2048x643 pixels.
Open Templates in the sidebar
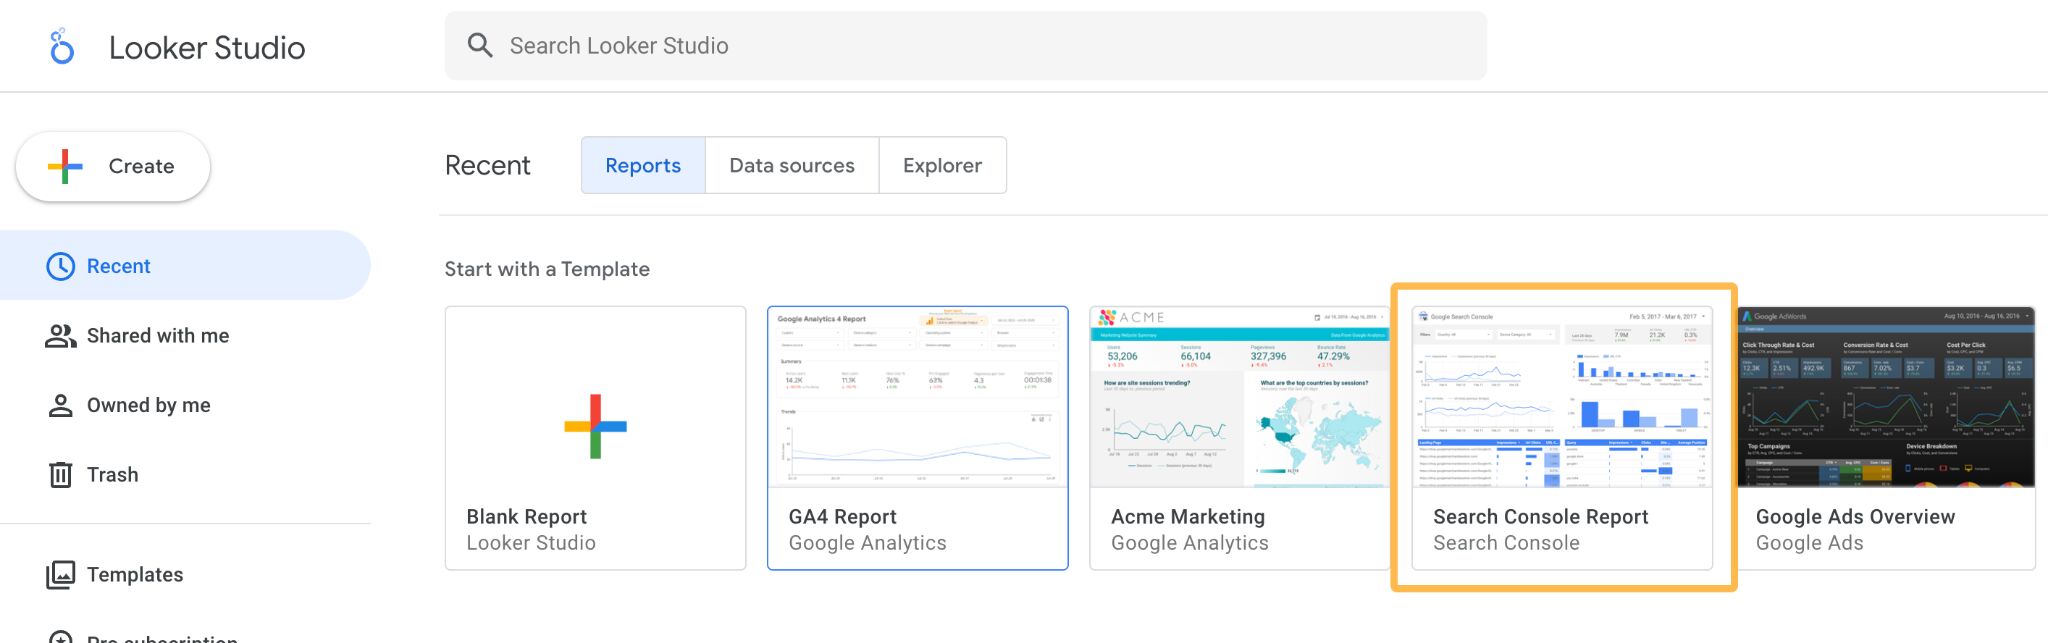185,574
